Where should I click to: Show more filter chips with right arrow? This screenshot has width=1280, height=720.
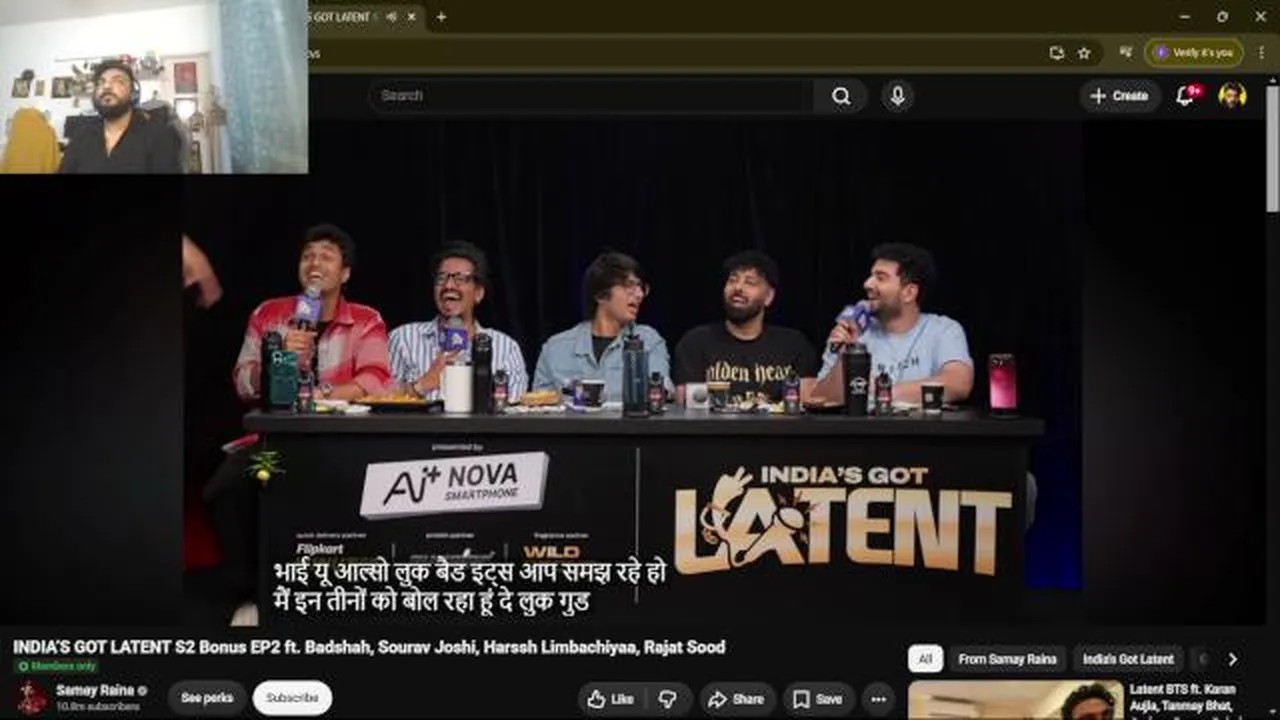click(x=1232, y=659)
